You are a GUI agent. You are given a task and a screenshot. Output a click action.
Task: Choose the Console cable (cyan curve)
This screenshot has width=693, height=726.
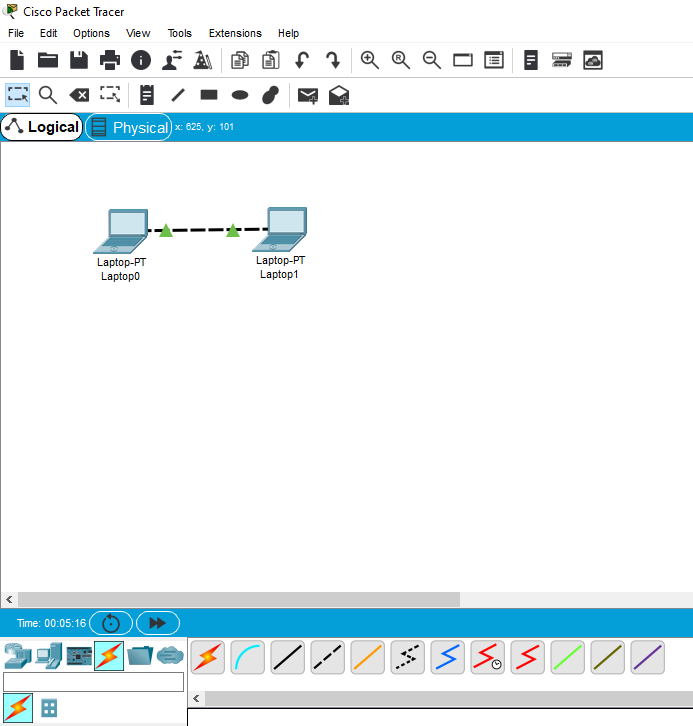[248, 657]
